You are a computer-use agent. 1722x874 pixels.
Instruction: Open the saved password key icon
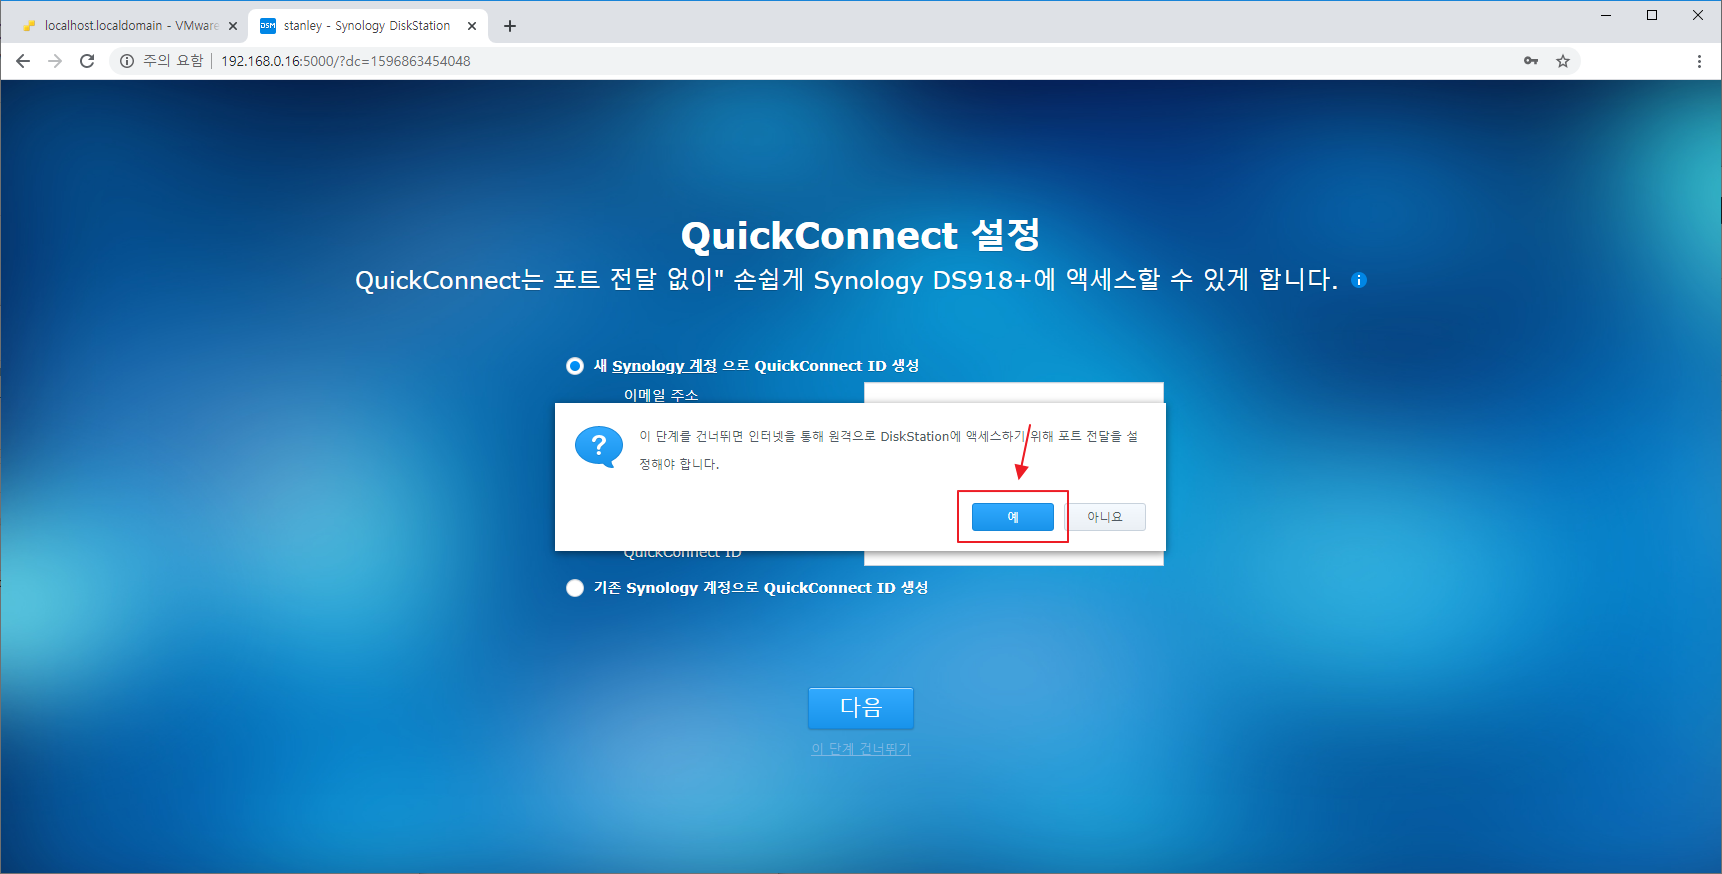pyautogui.click(x=1531, y=61)
